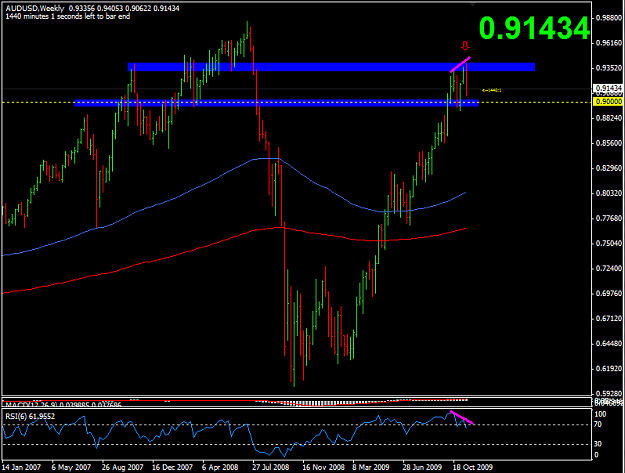Screen dimensions: 625x473
Task: Click the 0.96160 price axis label
Action: (609, 43)
